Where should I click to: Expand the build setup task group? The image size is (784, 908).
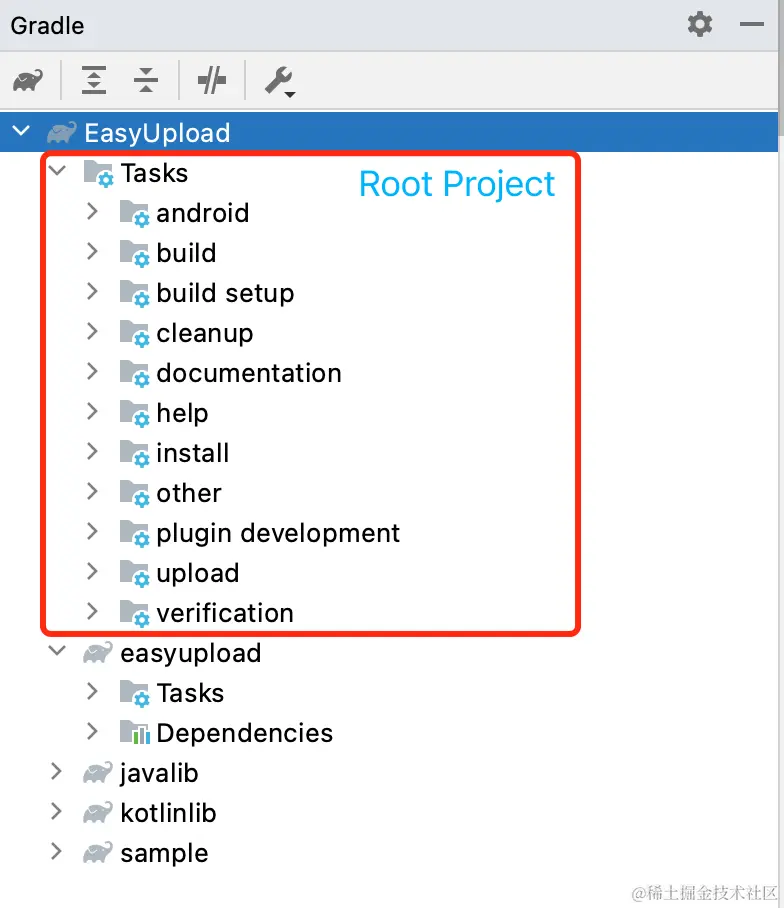tap(92, 291)
